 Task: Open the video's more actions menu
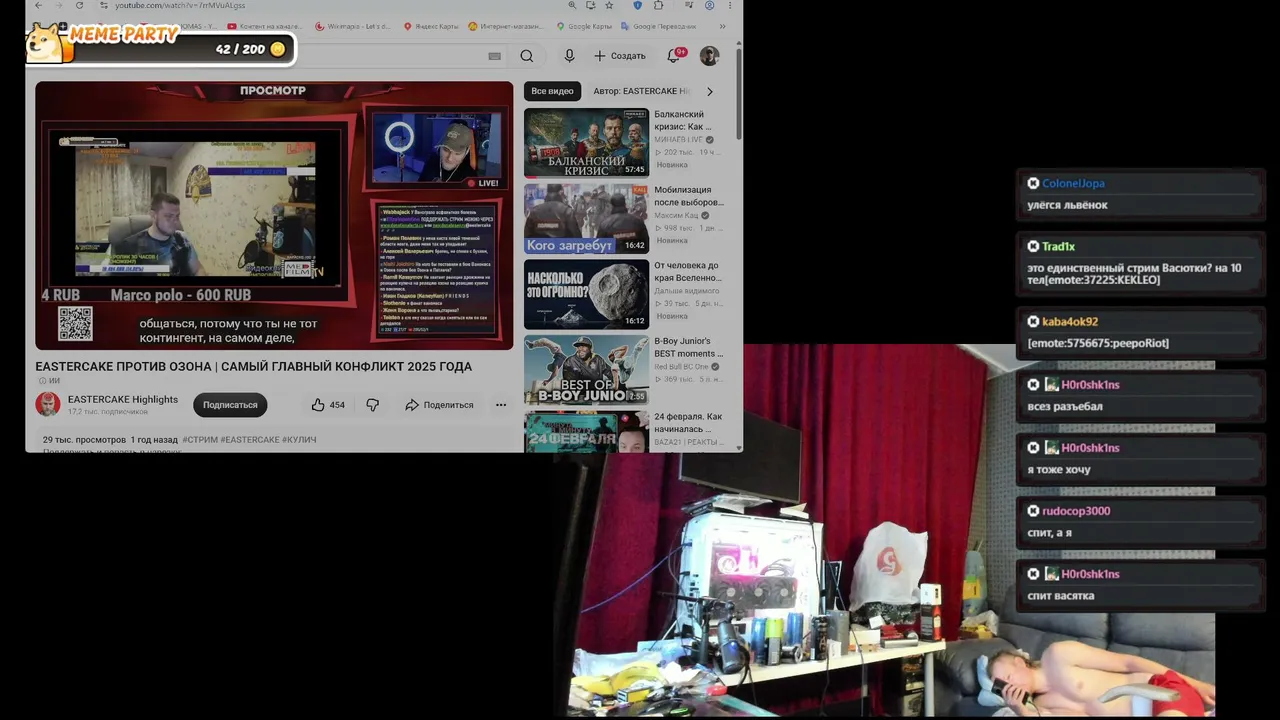[501, 405]
